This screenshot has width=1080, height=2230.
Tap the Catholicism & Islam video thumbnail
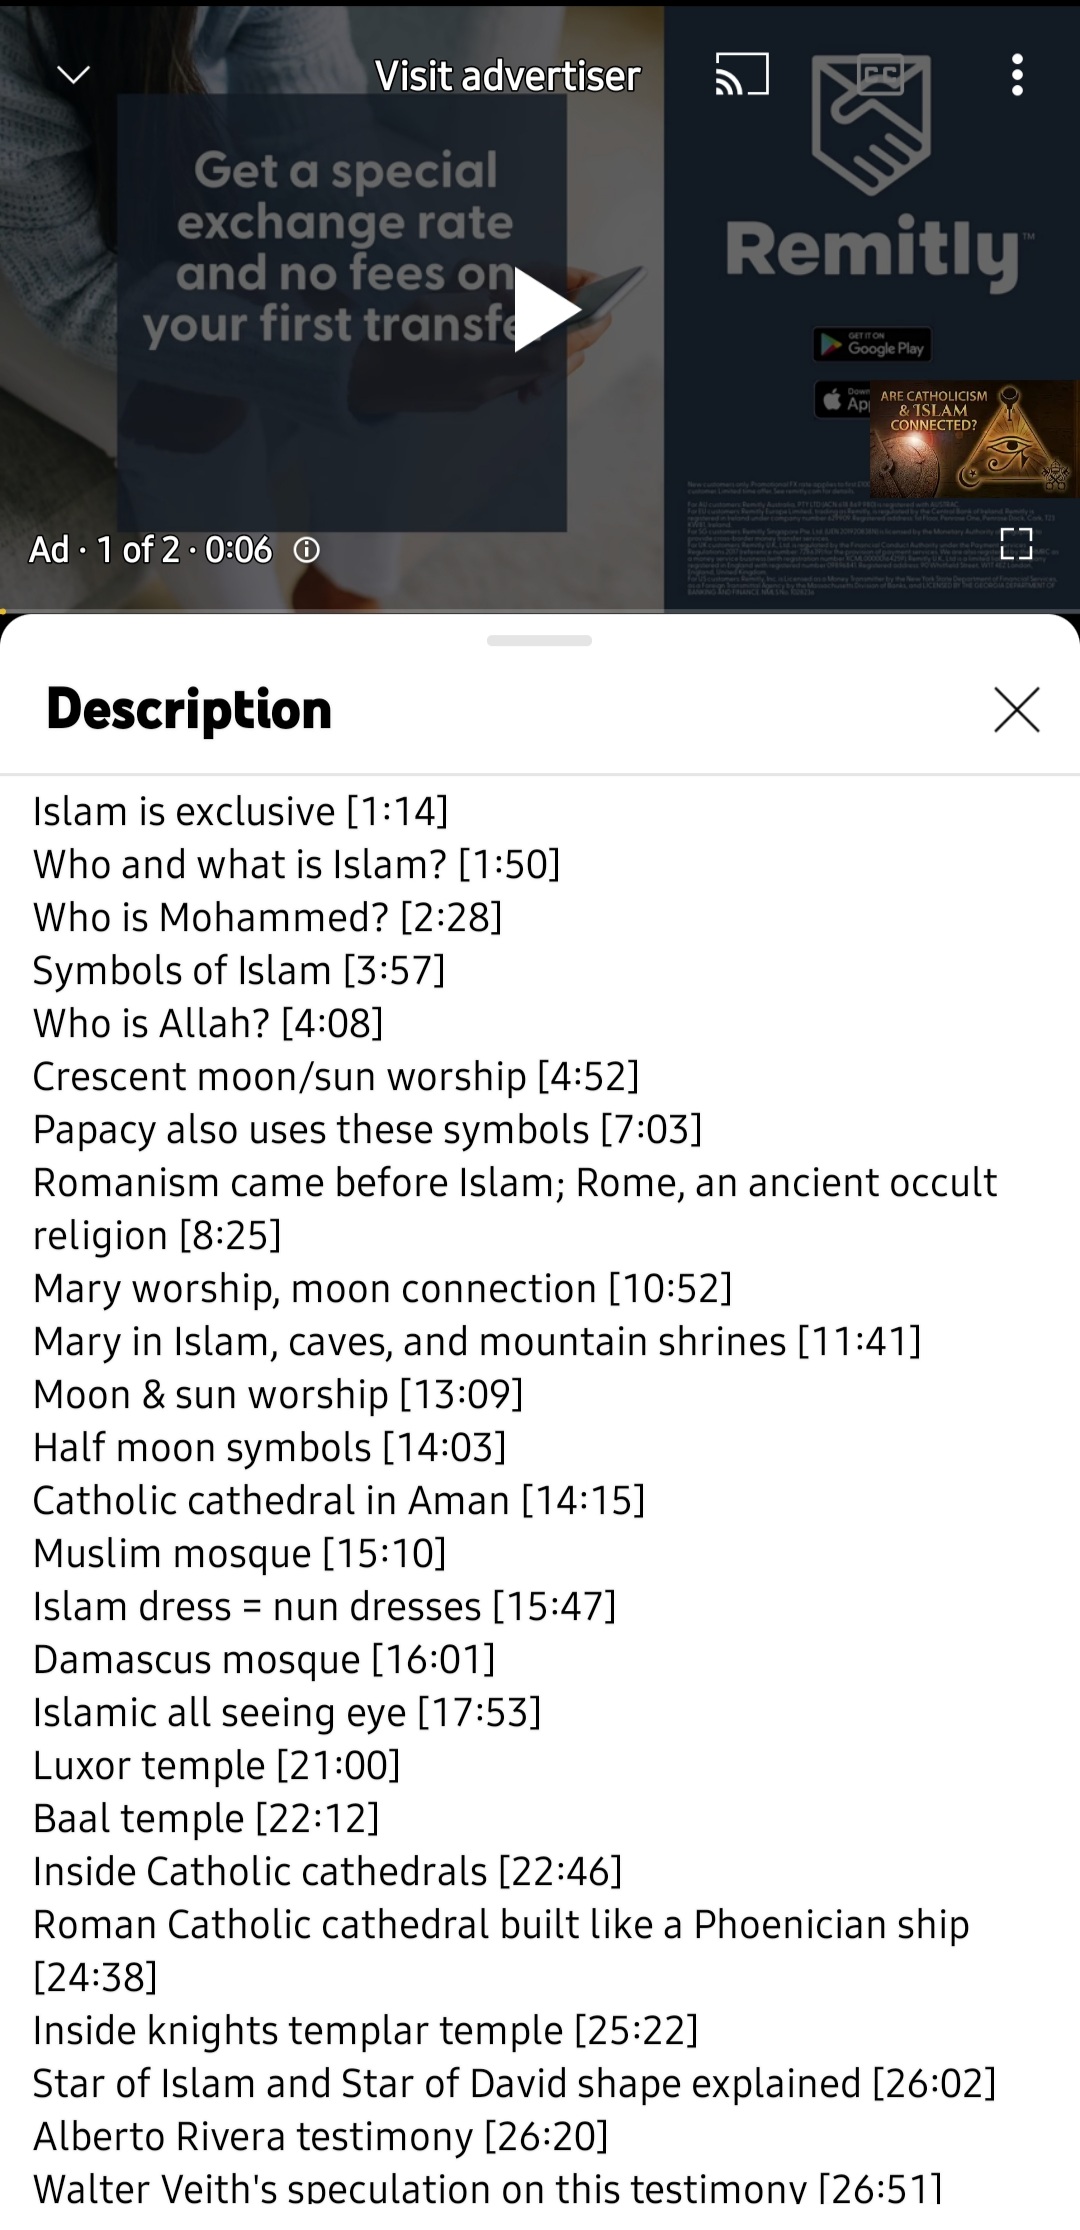click(973, 439)
